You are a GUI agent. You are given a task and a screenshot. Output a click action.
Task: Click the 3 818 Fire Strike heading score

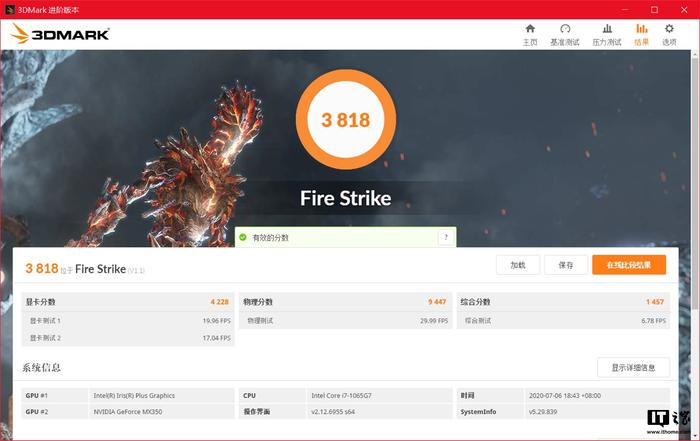coord(42,268)
